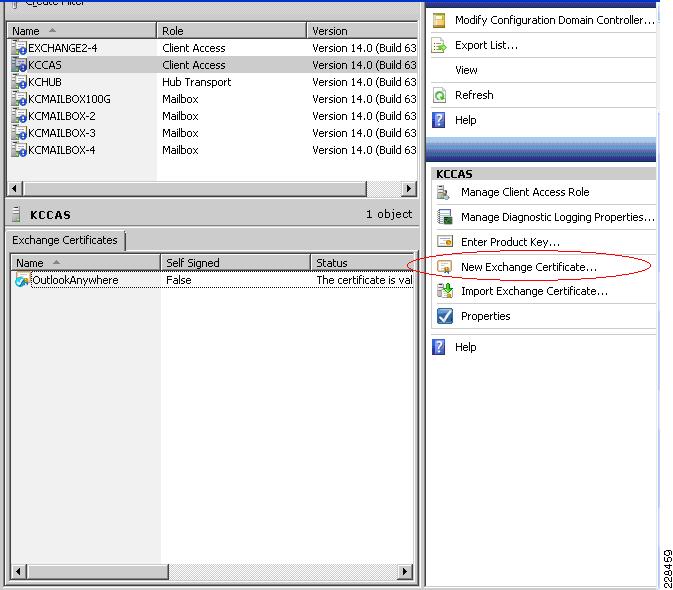Select Enter Product Key action
Image resolution: width=673 pixels, height=590 pixels.
[510, 242]
